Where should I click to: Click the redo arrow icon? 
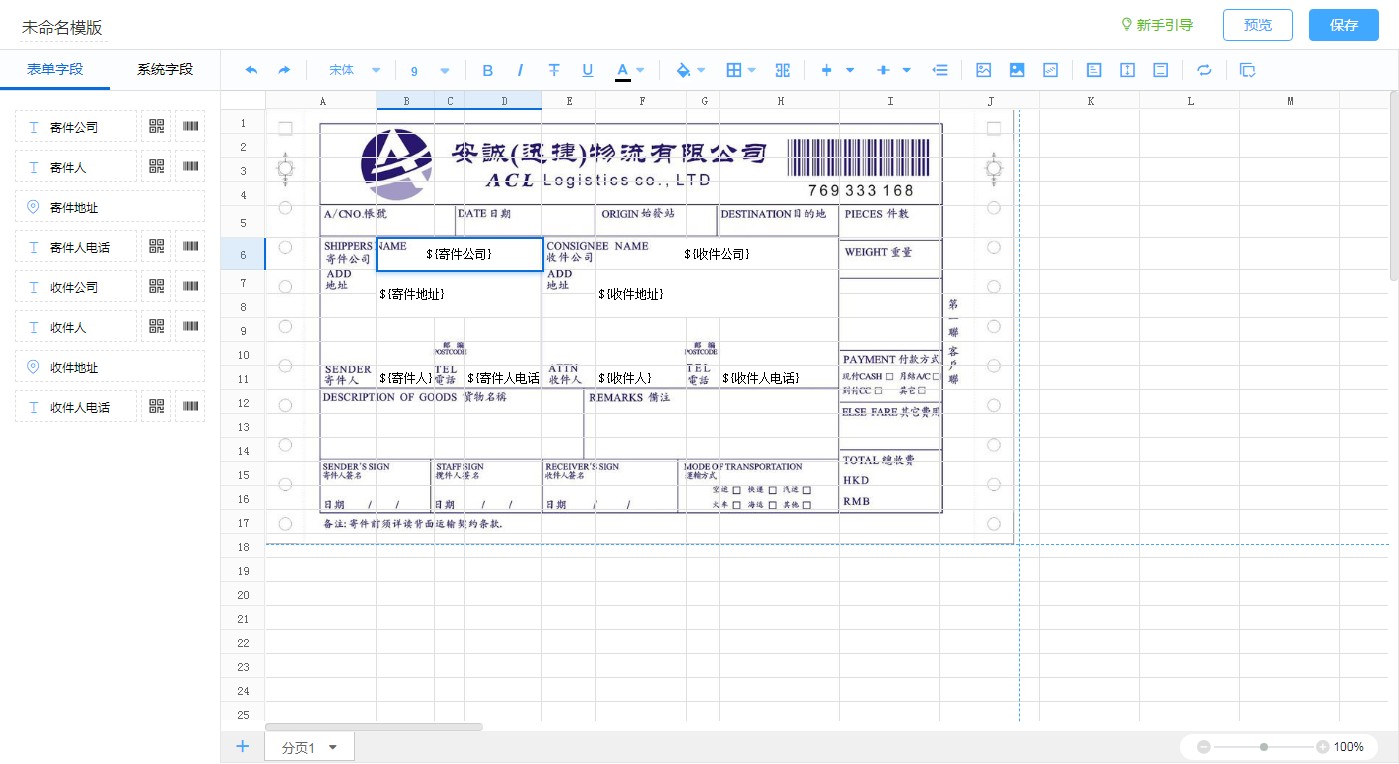click(284, 70)
